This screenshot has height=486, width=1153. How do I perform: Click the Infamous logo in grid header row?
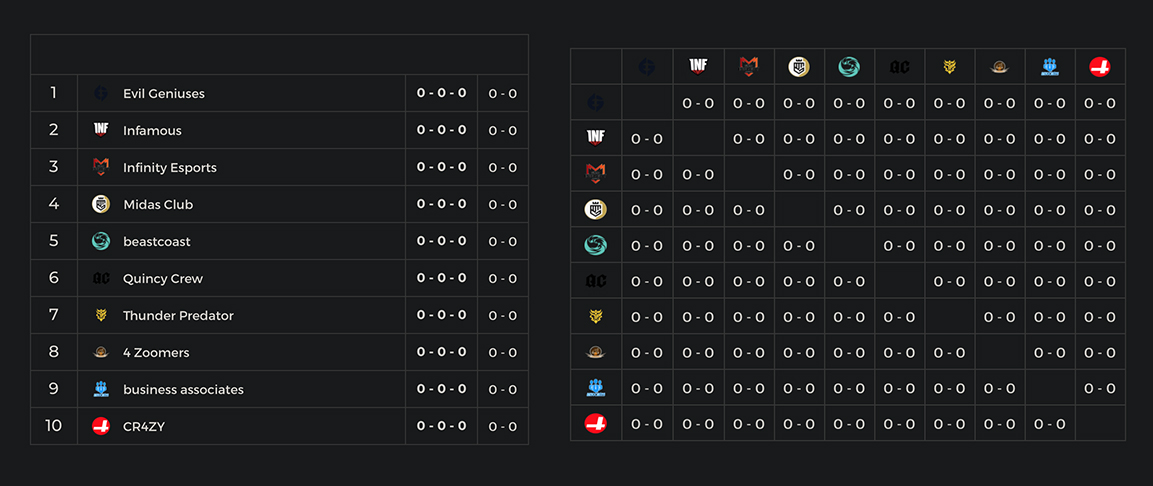click(x=698, y=67)
